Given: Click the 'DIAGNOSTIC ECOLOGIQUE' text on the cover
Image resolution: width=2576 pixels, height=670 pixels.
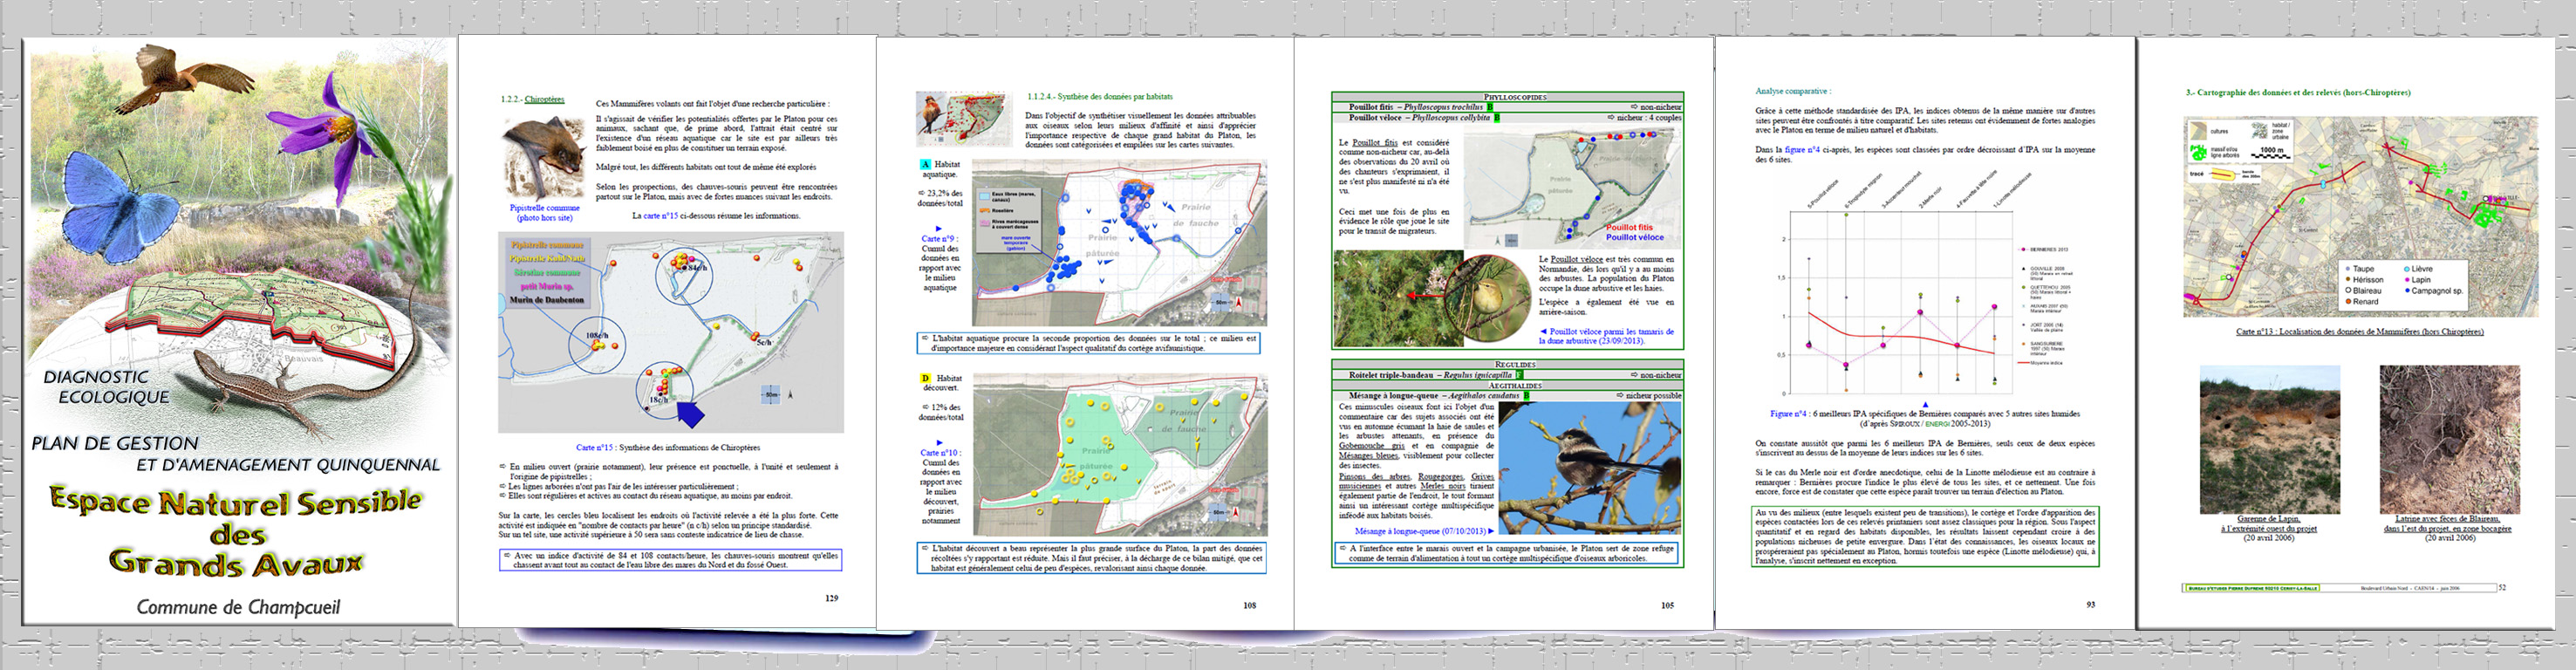Looking at the screenshot, I should 106,387.
